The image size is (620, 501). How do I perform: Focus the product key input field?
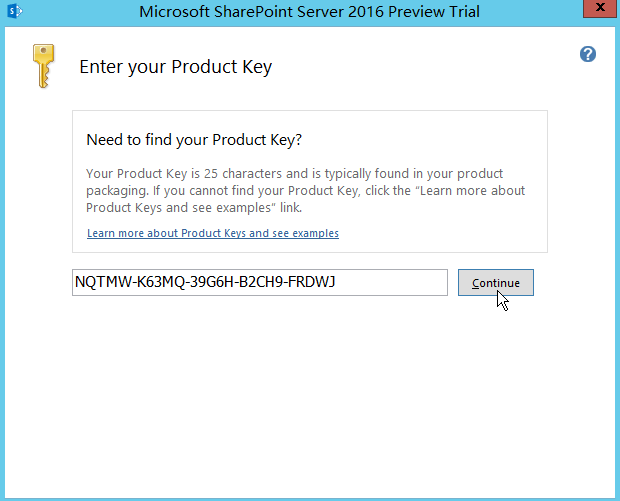tap(259, 283)
